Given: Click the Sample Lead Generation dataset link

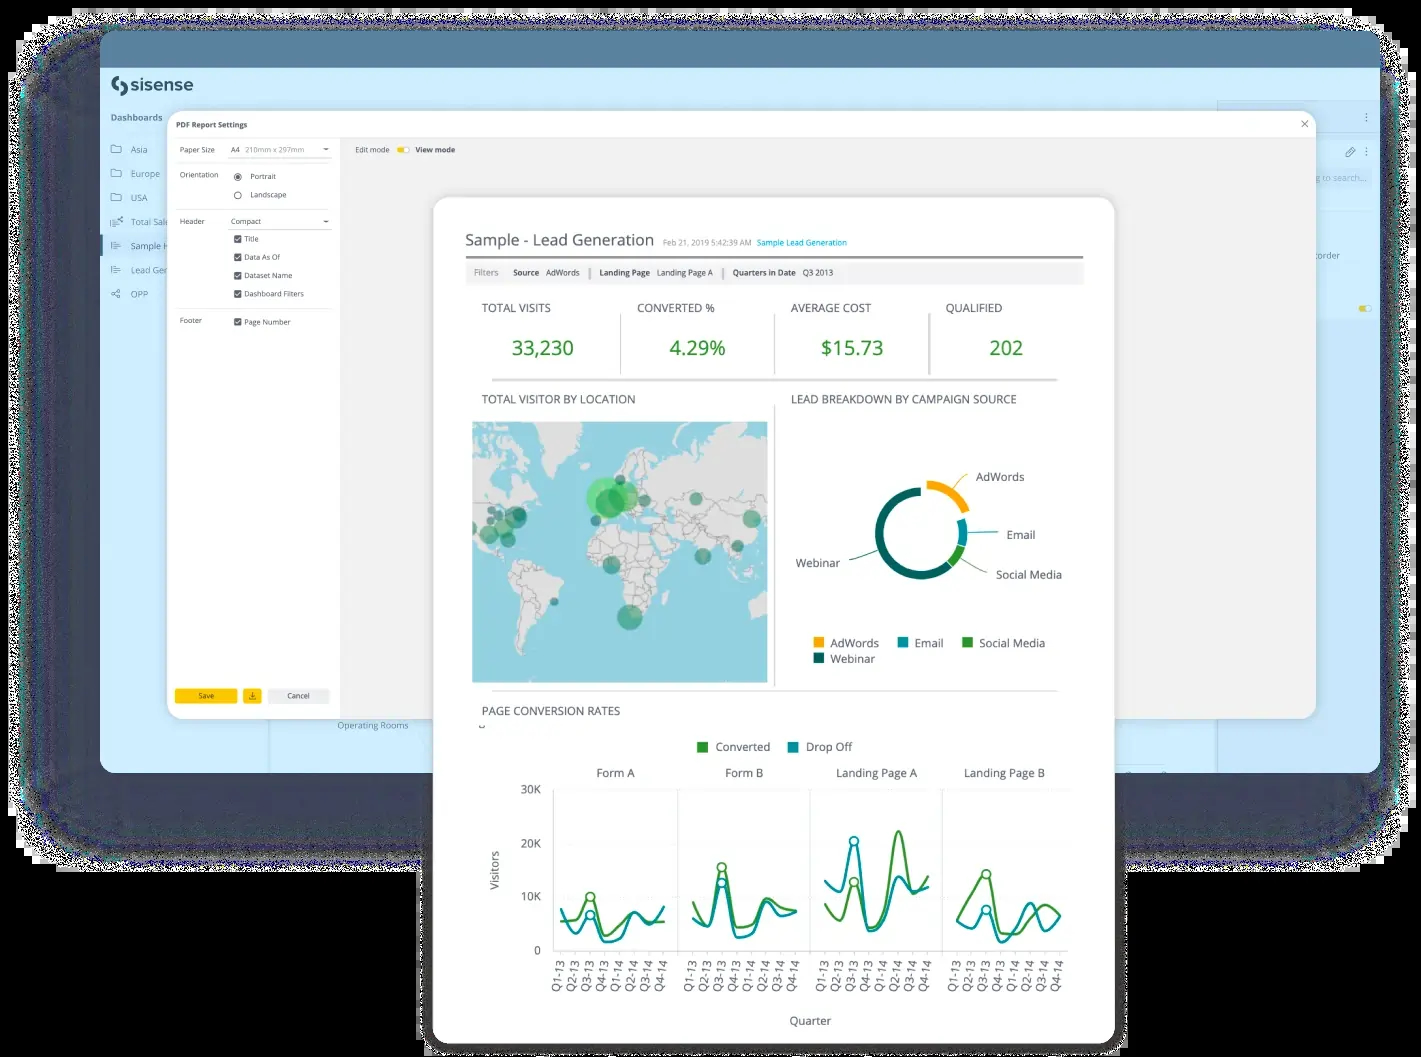Looking at the screenshot, I should pyautogui.click(x=801, y=243).
